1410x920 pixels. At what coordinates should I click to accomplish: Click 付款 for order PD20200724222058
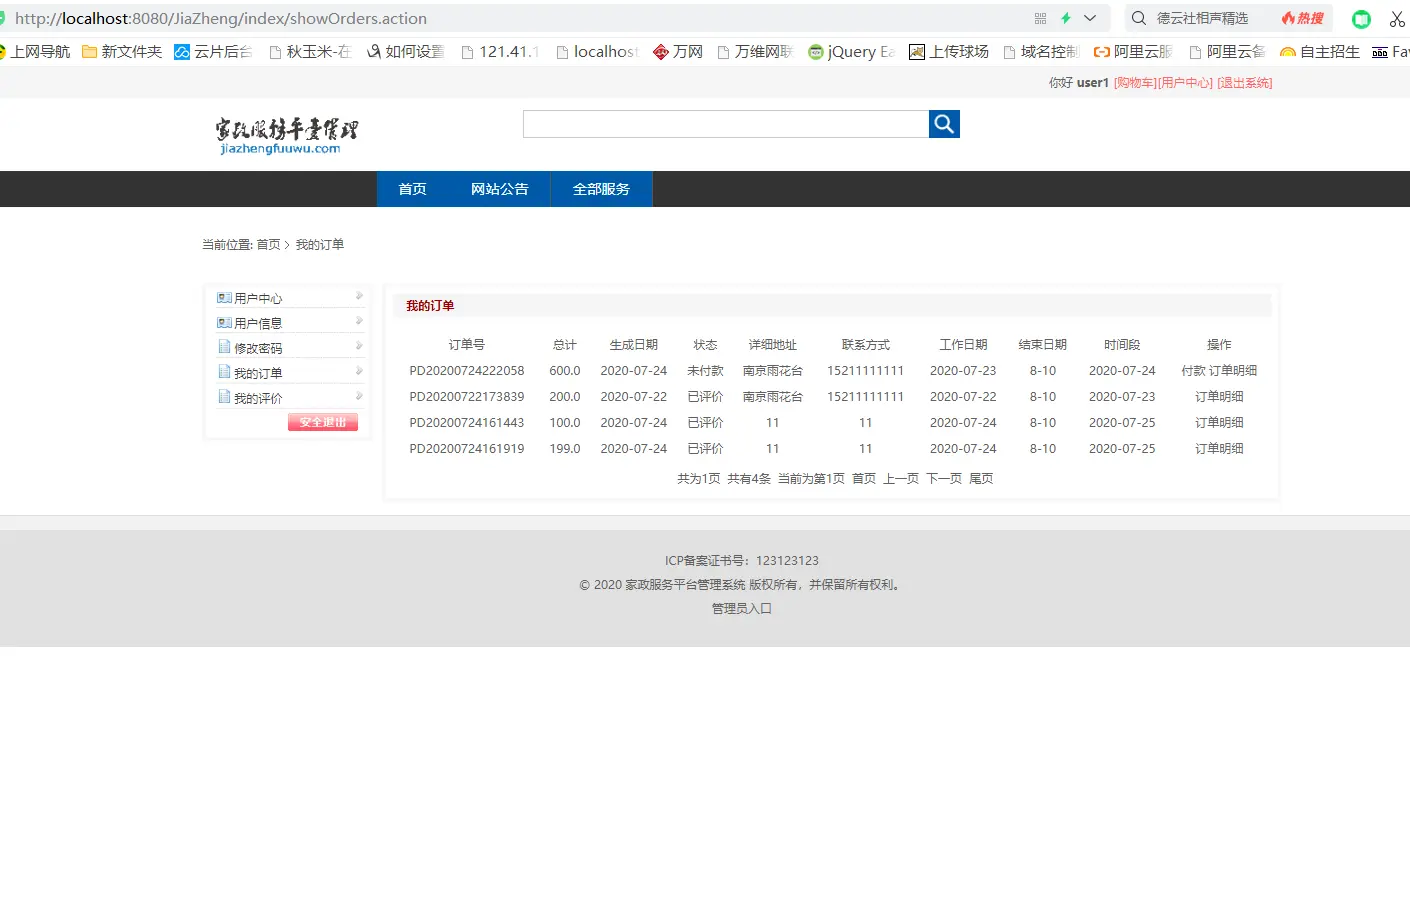(1193, 370)
